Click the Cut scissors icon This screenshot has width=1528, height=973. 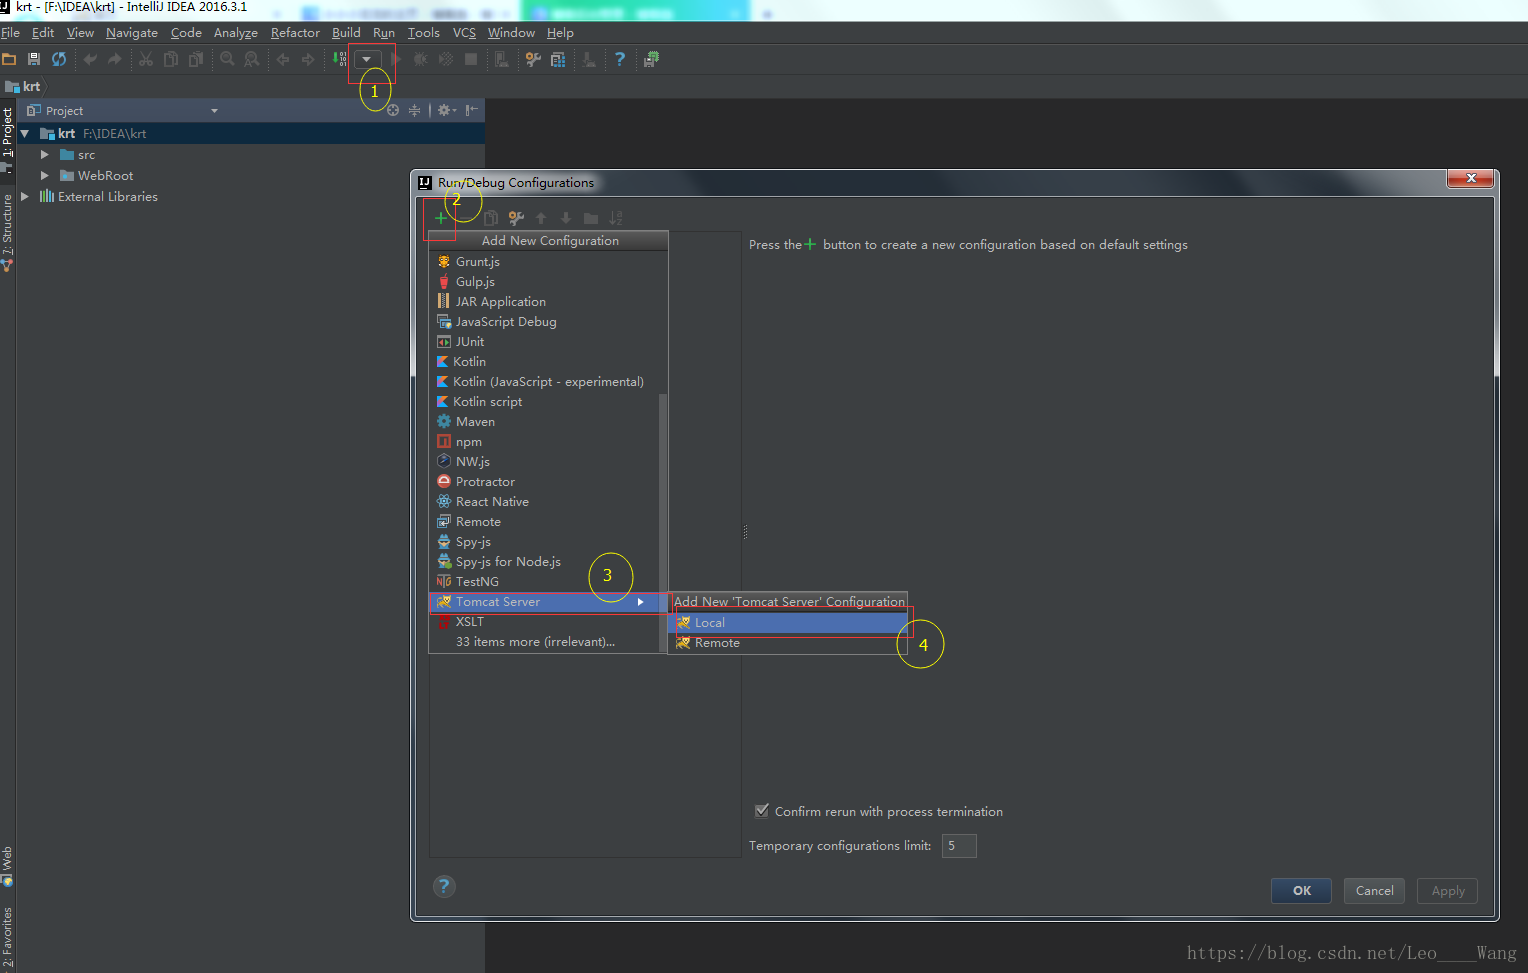pyautogui.click(x=146, y=59)
